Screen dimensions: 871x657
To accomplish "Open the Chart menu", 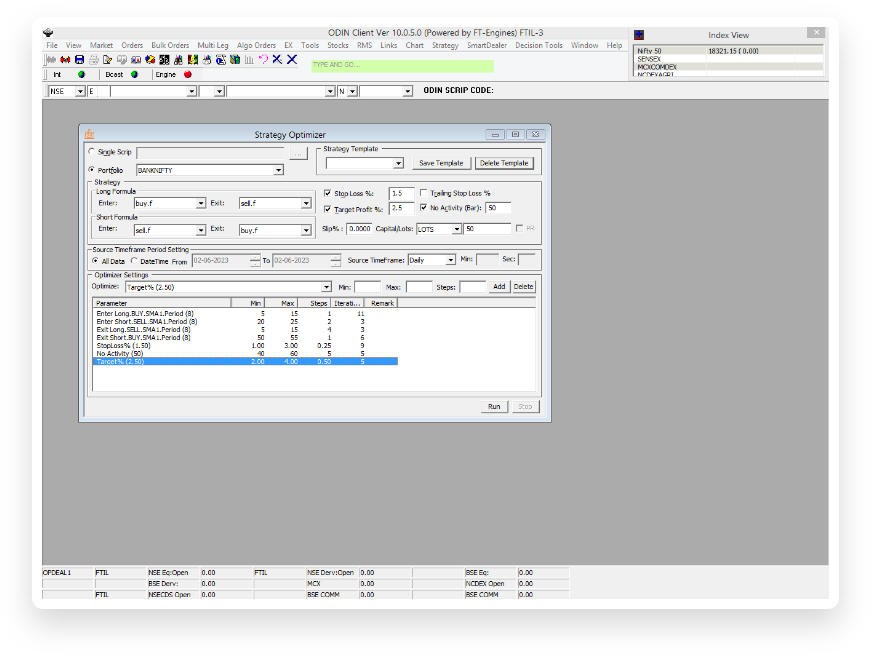I will [x=414, y=46].
